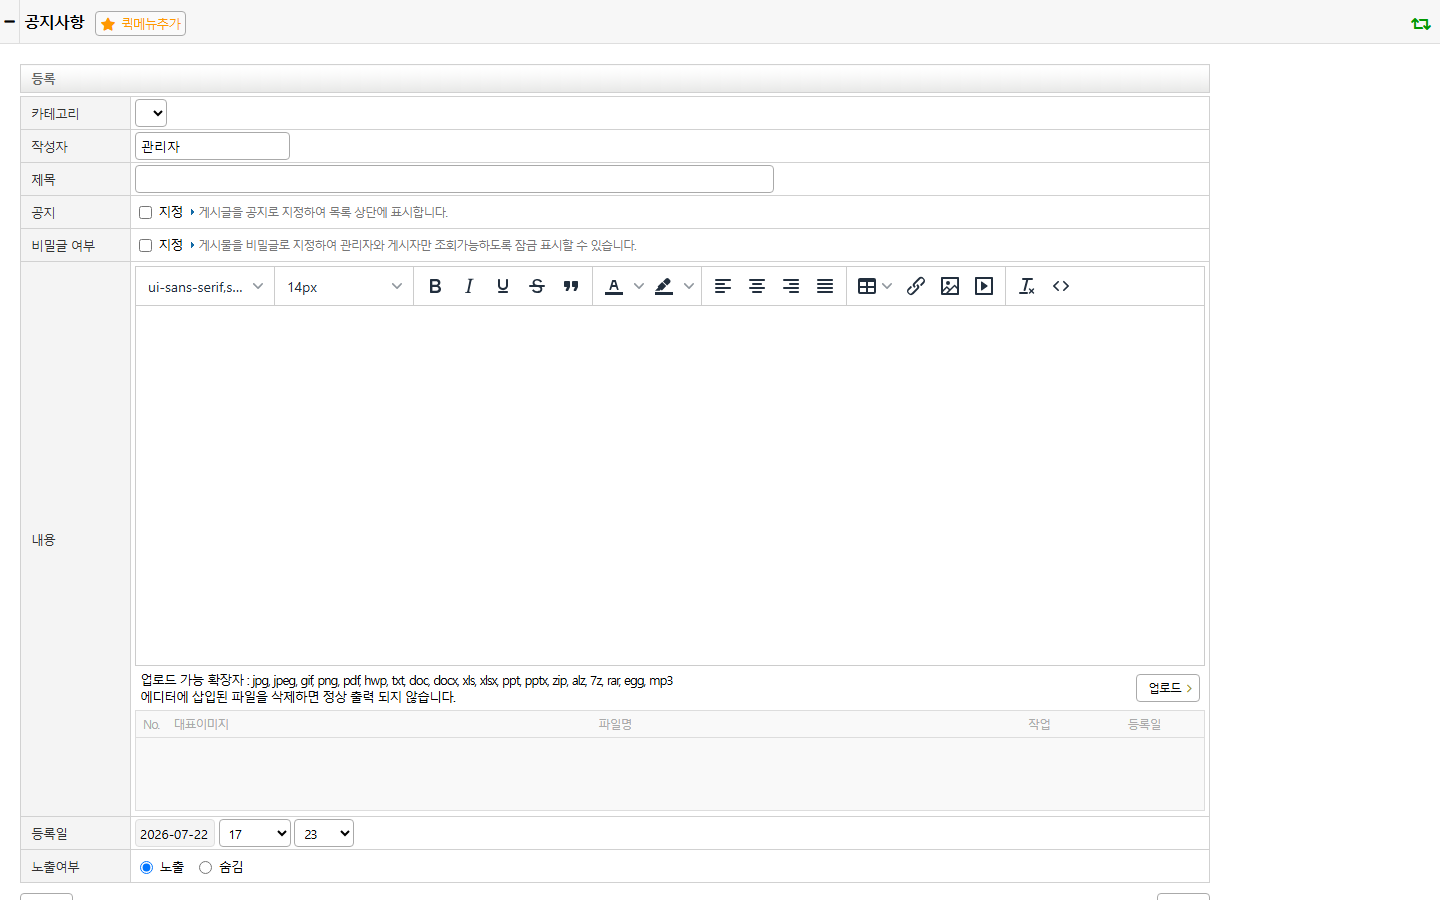Click the 대표이미지 column header

coord(201,724)
